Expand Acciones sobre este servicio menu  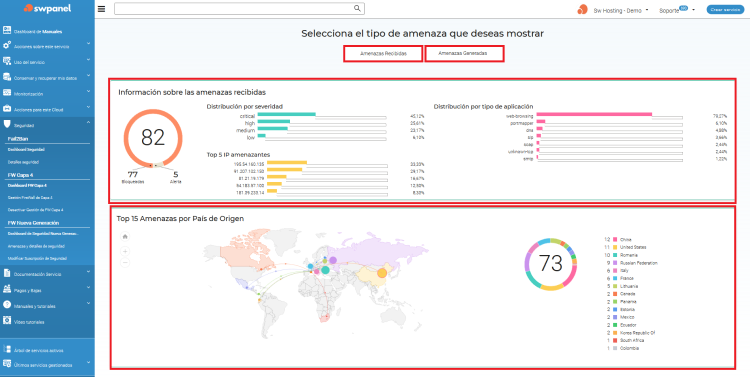point(88,44)
